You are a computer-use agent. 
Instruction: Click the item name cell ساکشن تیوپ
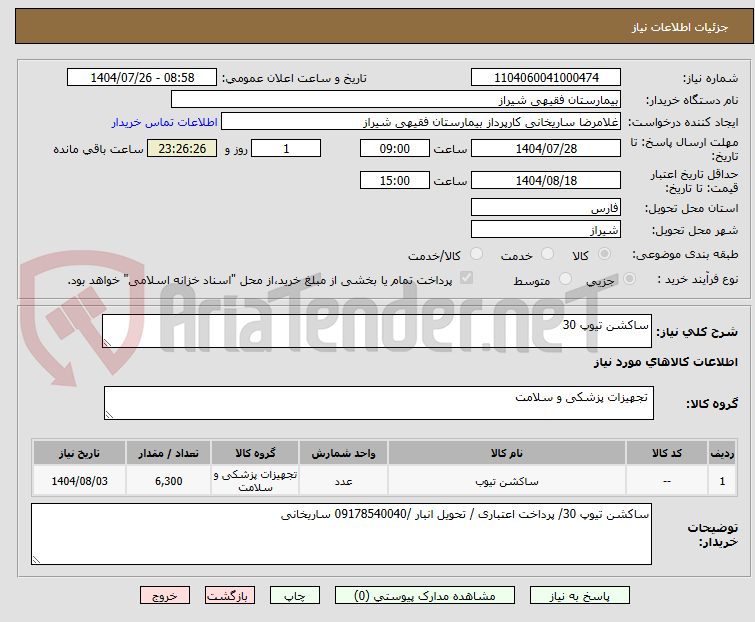(x=507, y=481)
